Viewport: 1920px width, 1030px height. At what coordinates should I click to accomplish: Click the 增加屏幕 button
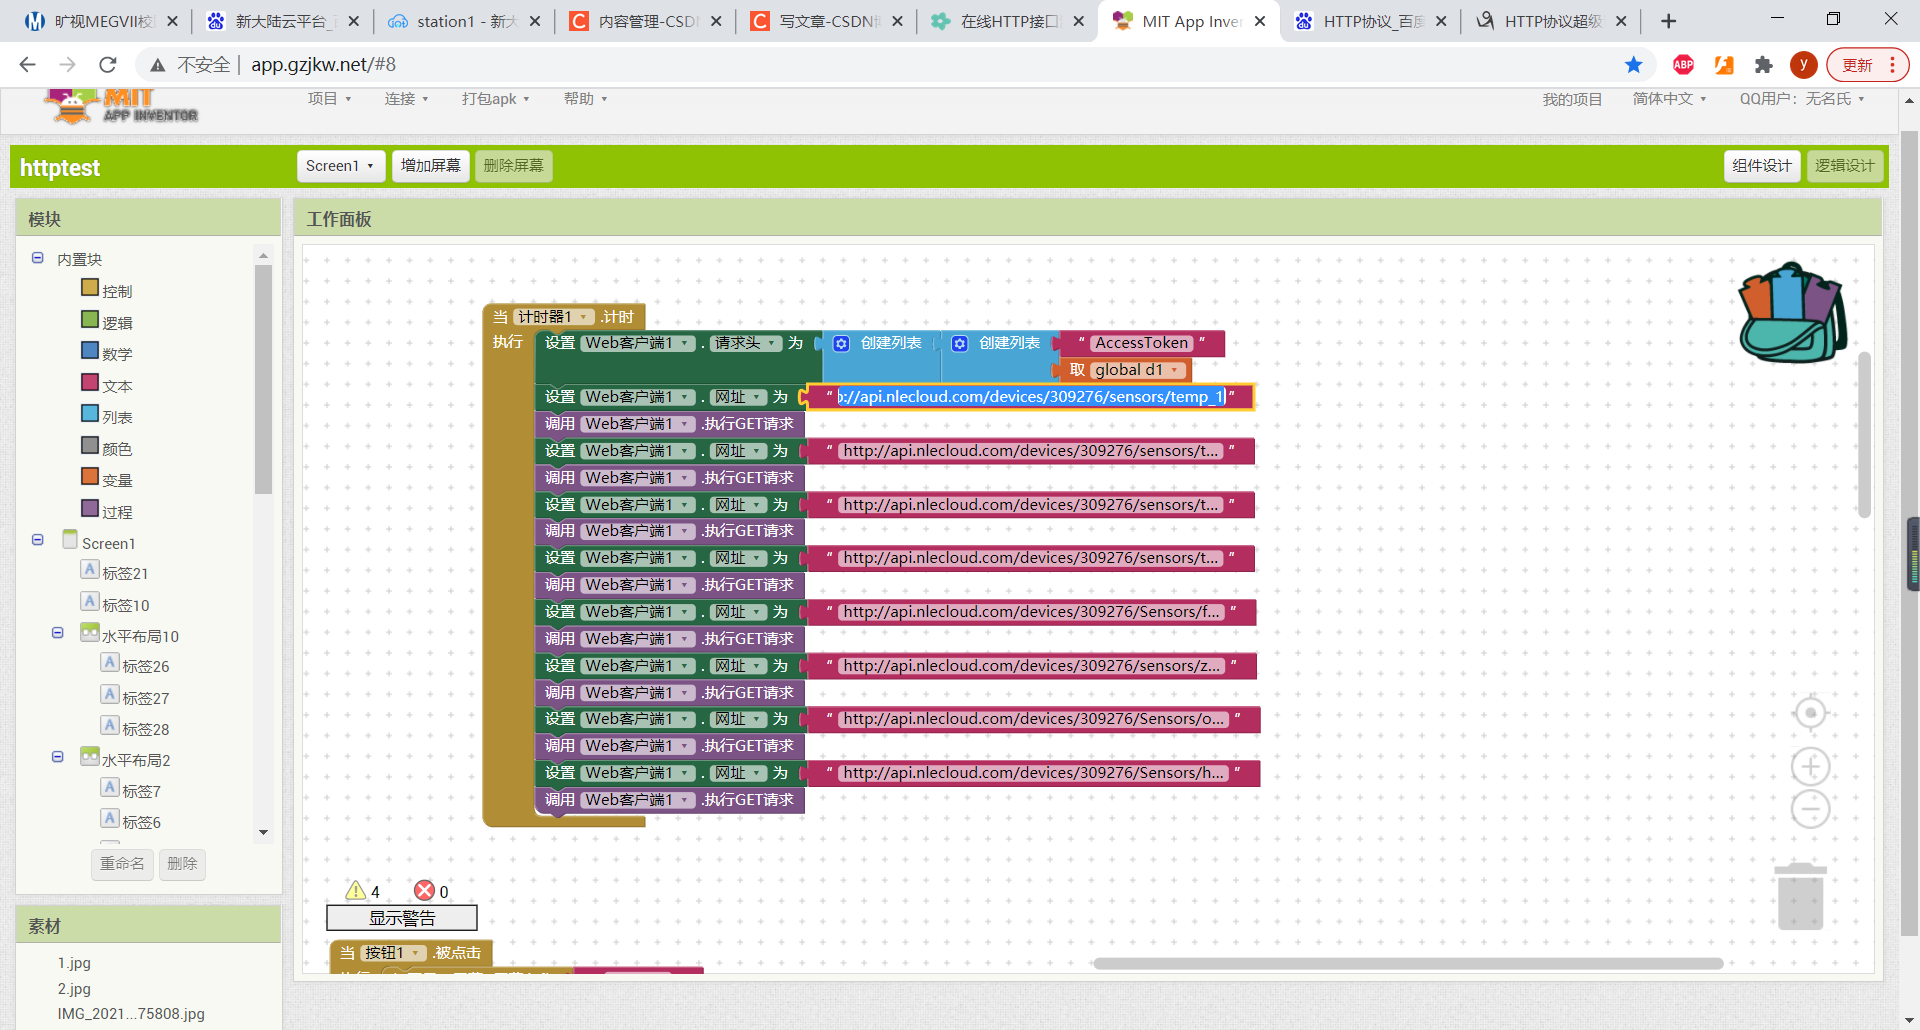431,166
